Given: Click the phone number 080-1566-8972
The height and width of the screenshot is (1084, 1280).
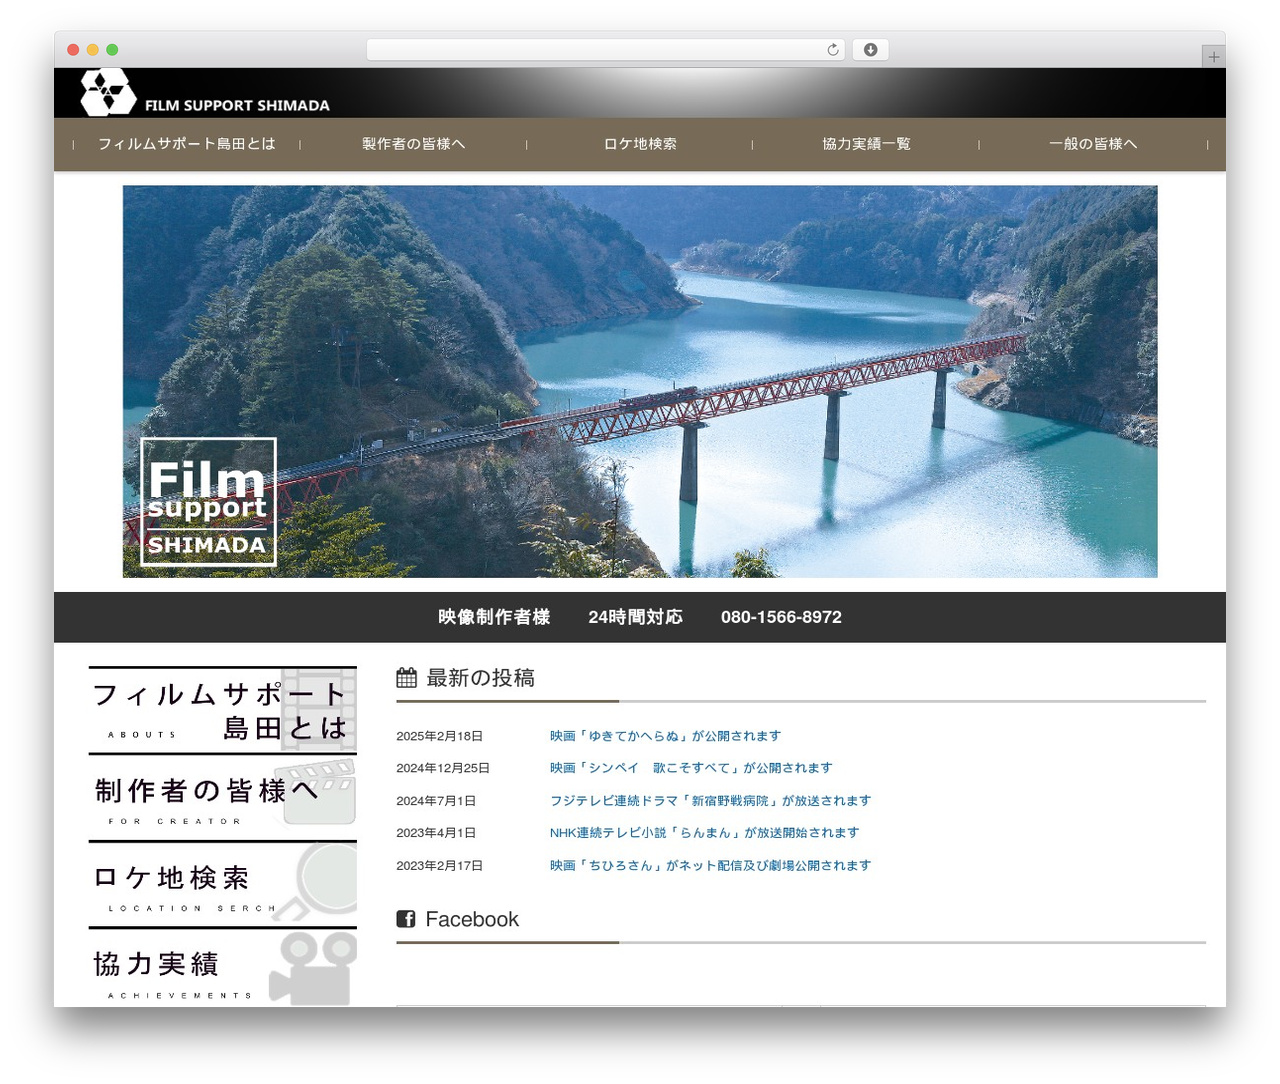Looking at the screenshot, I should coord(781,617).
